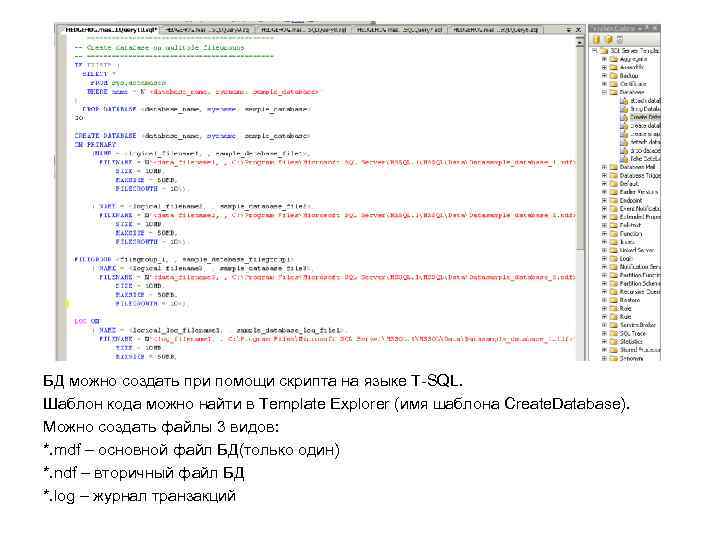Select the Partition Scheme folder label

pos(640,283)
